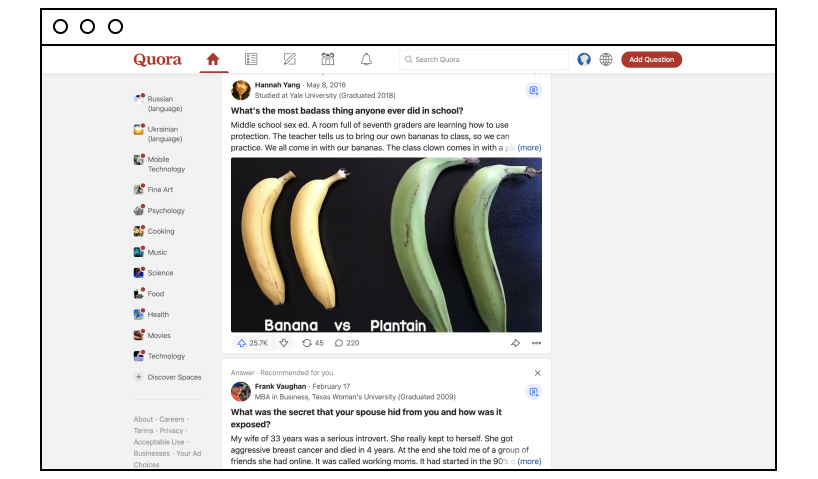Open the profile avatar menu

click(584, 59)
